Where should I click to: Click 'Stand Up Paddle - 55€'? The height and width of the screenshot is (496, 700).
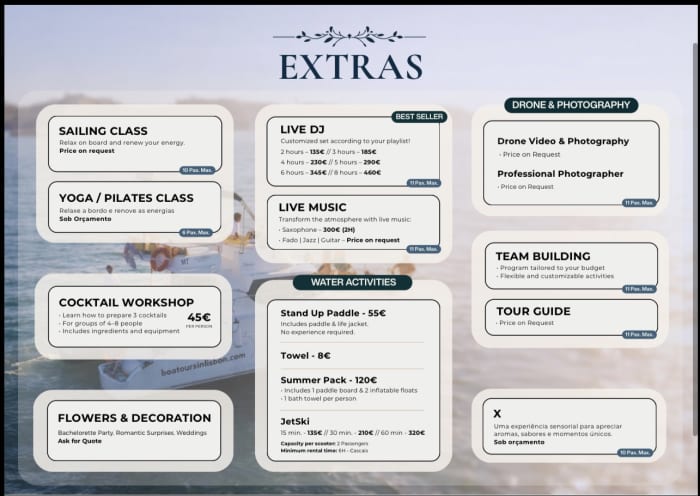click(333, 313)
